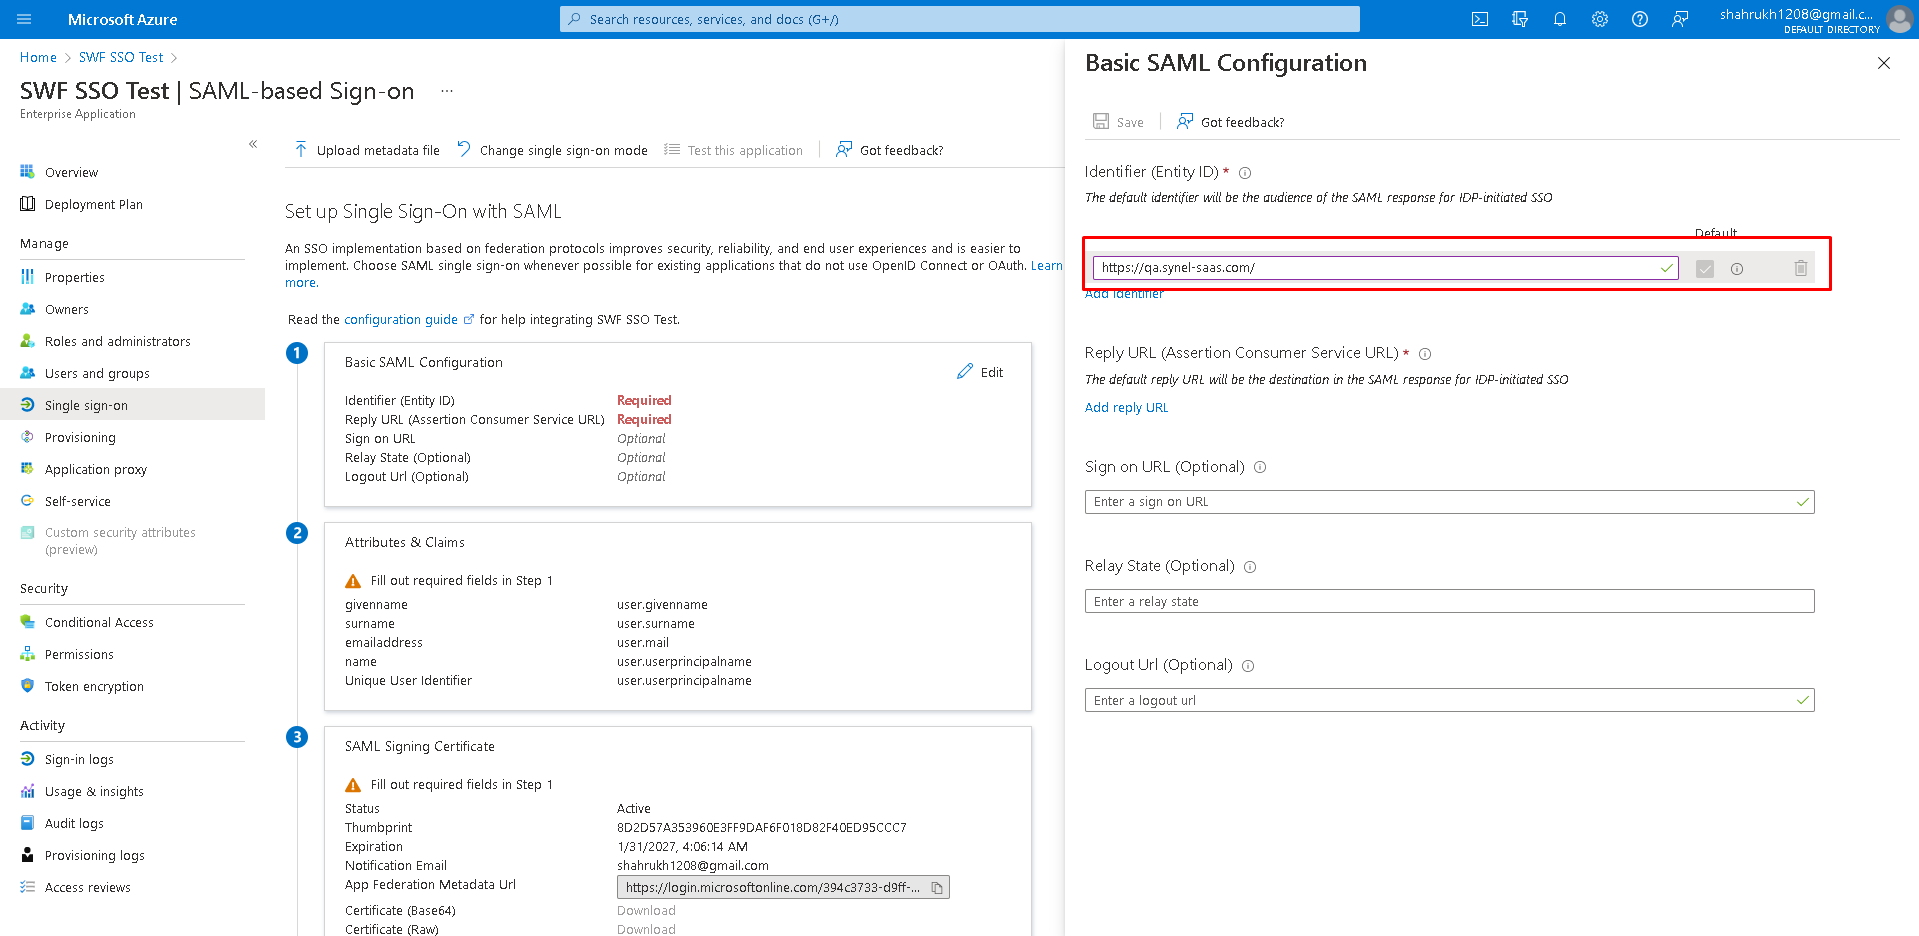Open Properties in the left menu
Viewport: 1919px width, 936px height.
[74, 278]
